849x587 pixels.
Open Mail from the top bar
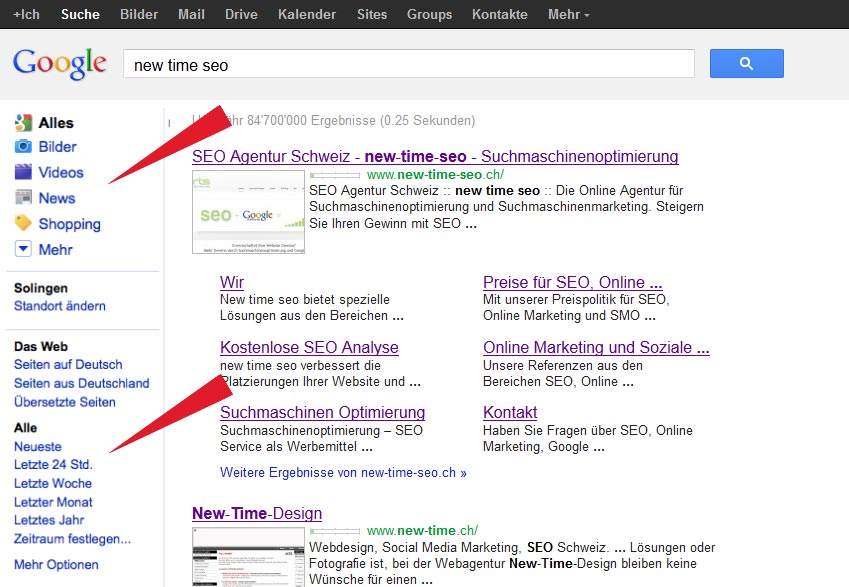[191, 14]
